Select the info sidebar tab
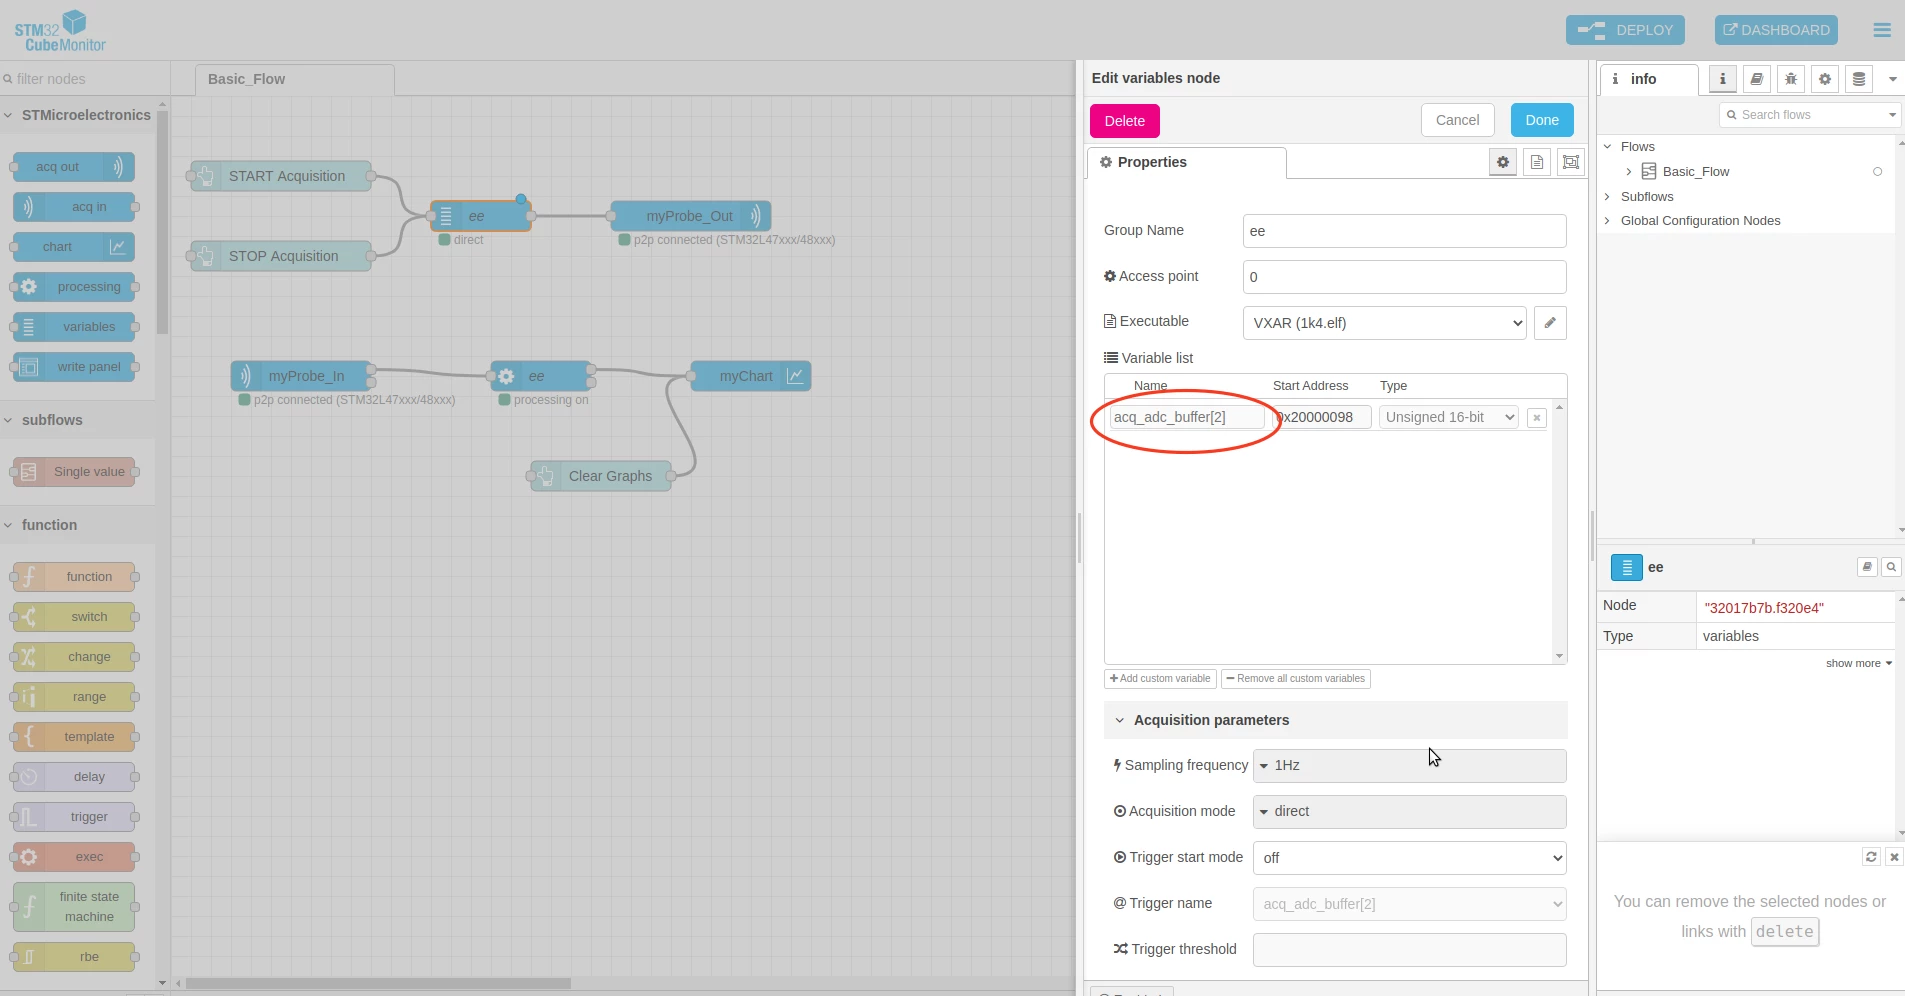Screen dimensions: 1905x996 [x=1649, y=79]
